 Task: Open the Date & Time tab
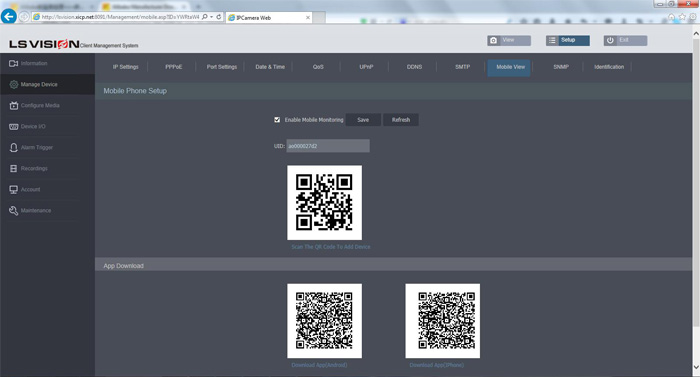(x=270, y=67)
